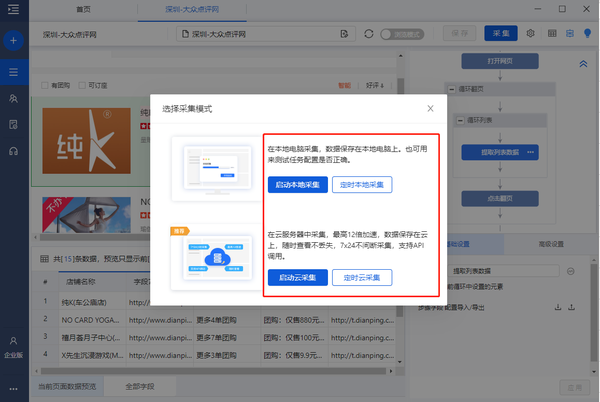Check the 有团购 checkbox
This screenshot has height=402, width=600.
44,85
